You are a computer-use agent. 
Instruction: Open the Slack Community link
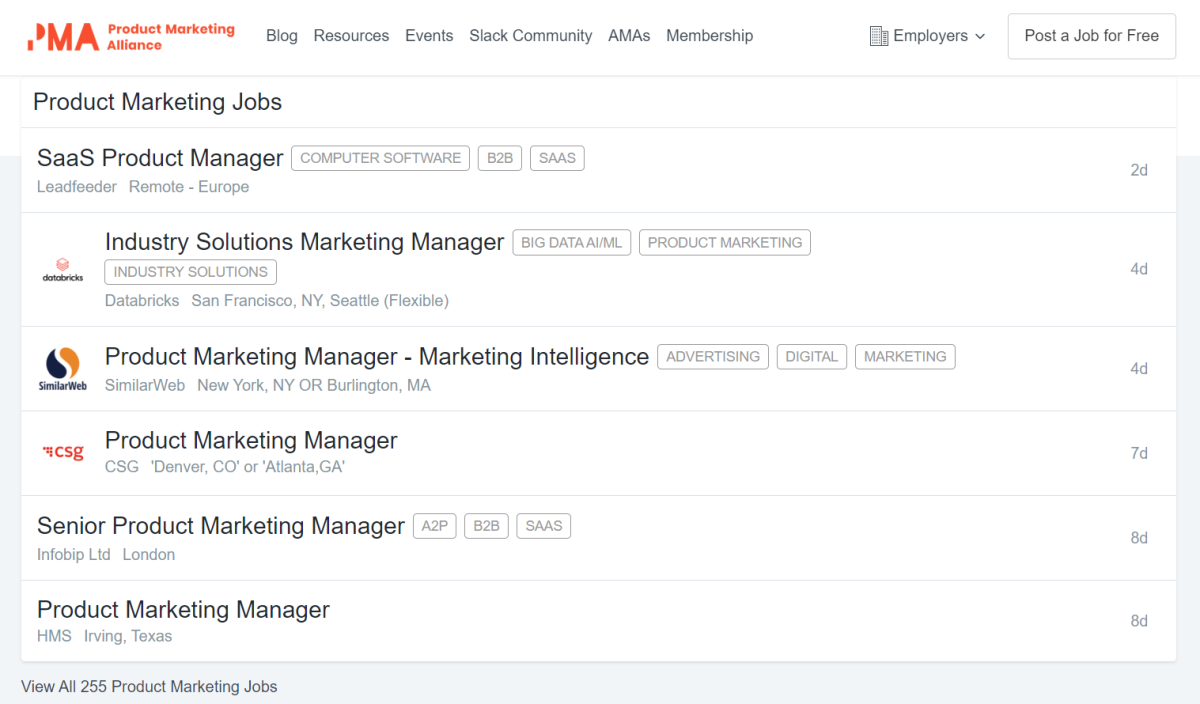click(531, 36)
